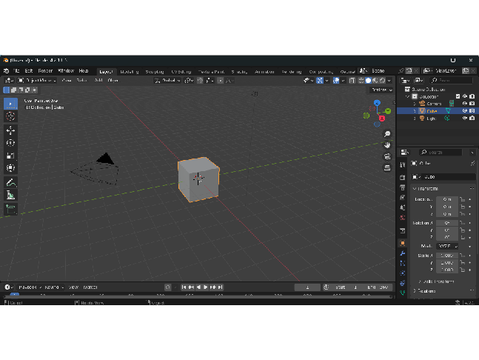Open the Output properties tab
479x360 pixels.
(x=403, y=188)
